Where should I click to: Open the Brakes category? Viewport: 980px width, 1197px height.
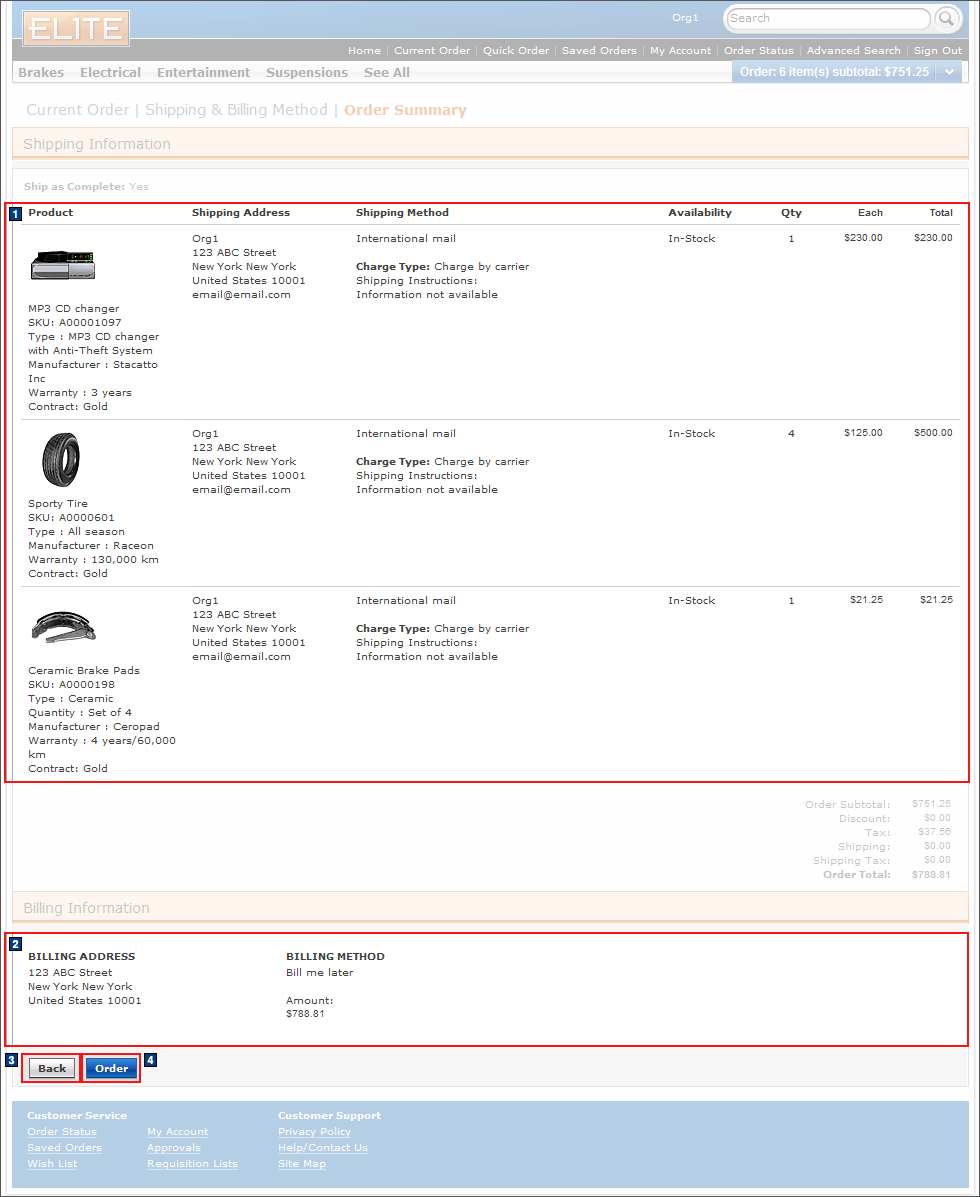(x=39, y=71)
